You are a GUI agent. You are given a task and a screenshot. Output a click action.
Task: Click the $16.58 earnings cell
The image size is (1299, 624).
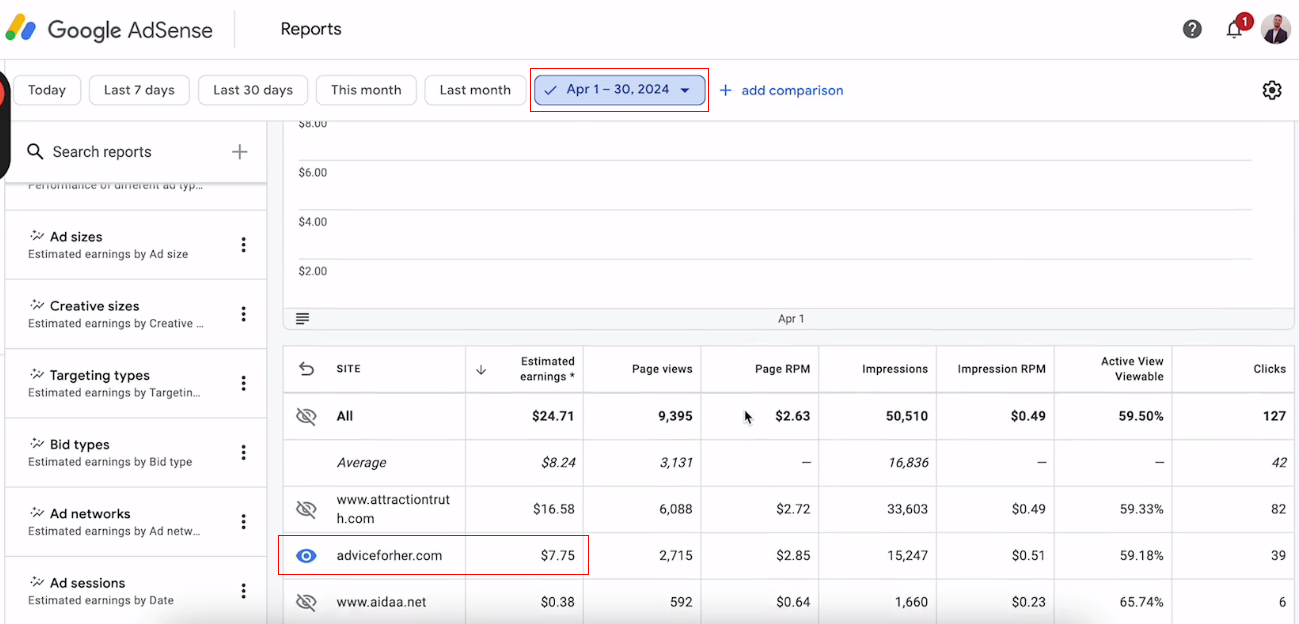point(554,509)
